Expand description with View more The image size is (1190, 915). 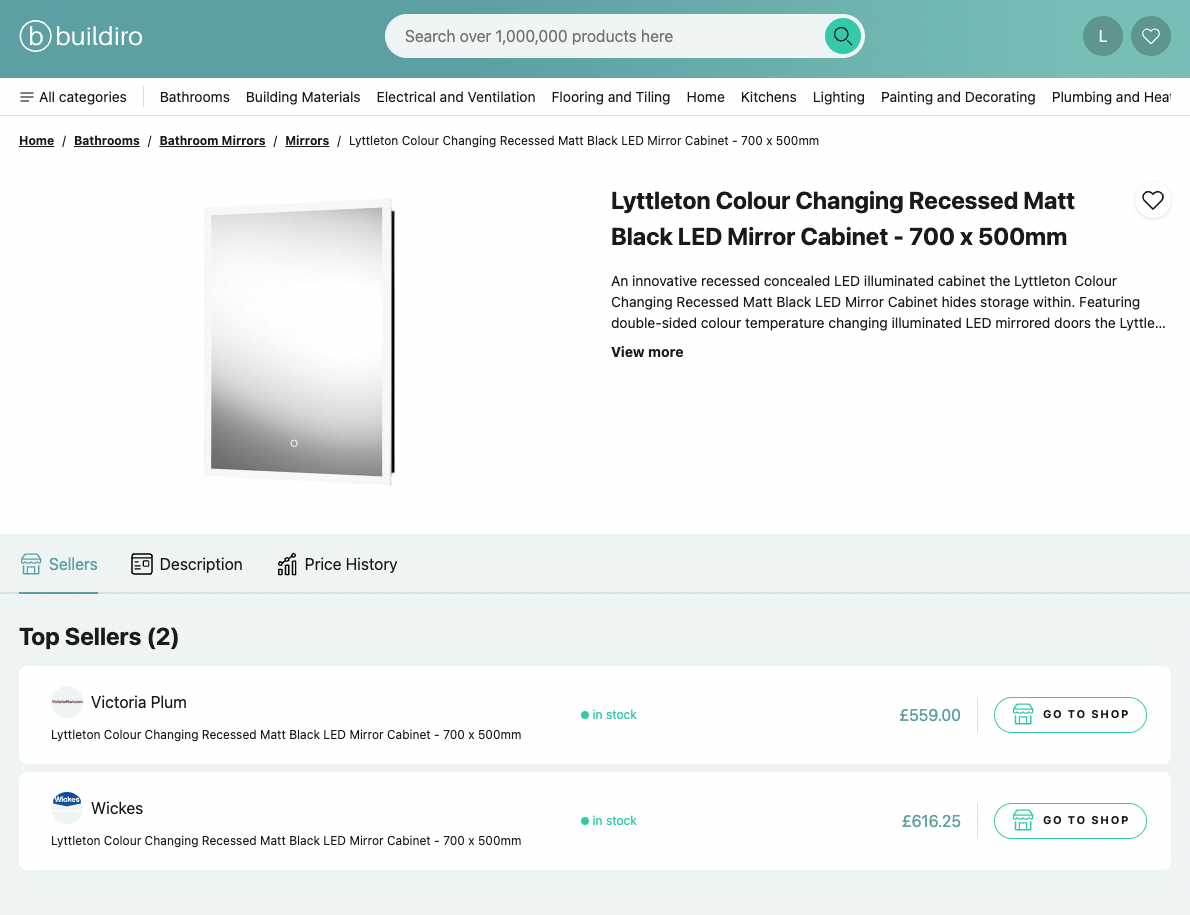[647, 352]
